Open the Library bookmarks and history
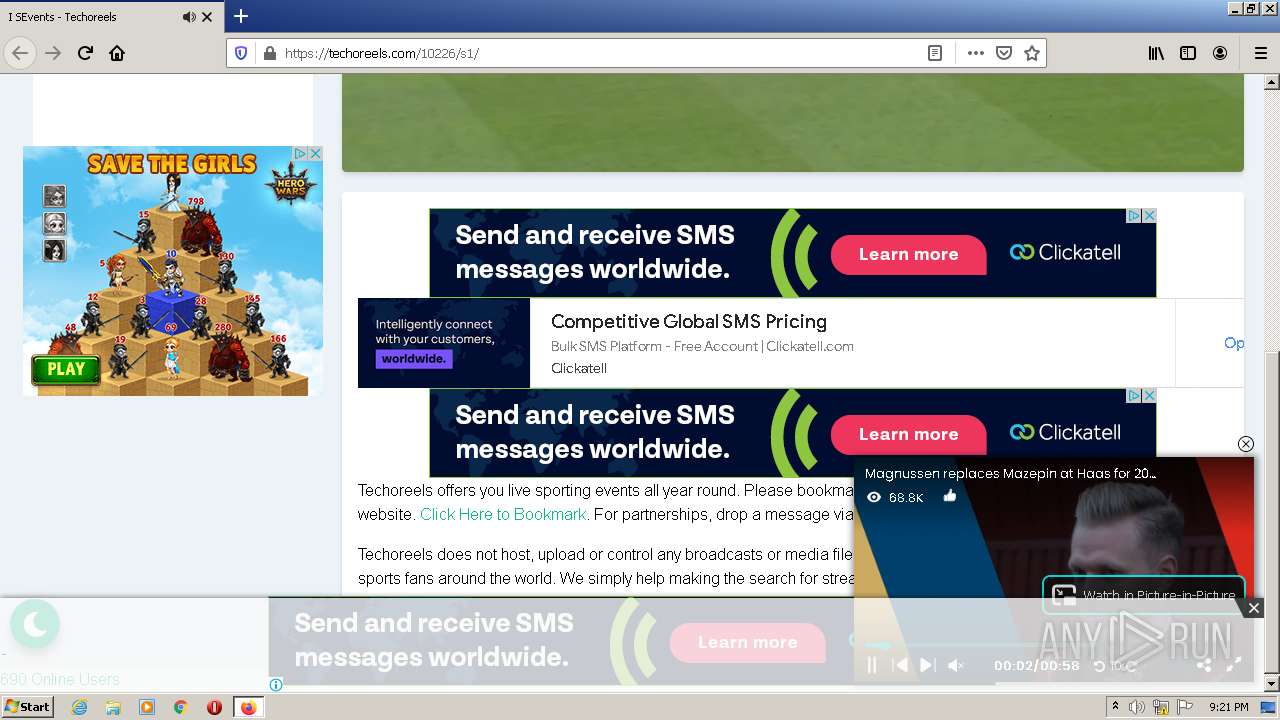The image size is (1280, 720). click(1156, 53)
